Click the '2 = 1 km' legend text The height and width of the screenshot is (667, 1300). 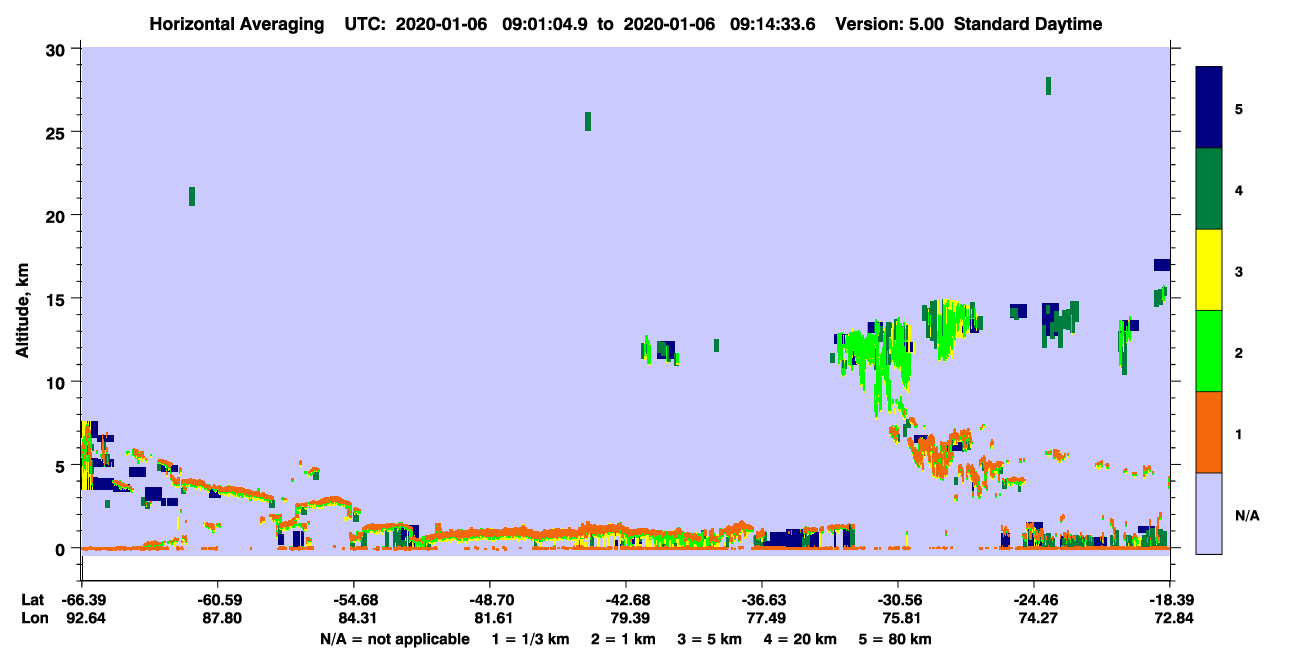click(624, 639)
